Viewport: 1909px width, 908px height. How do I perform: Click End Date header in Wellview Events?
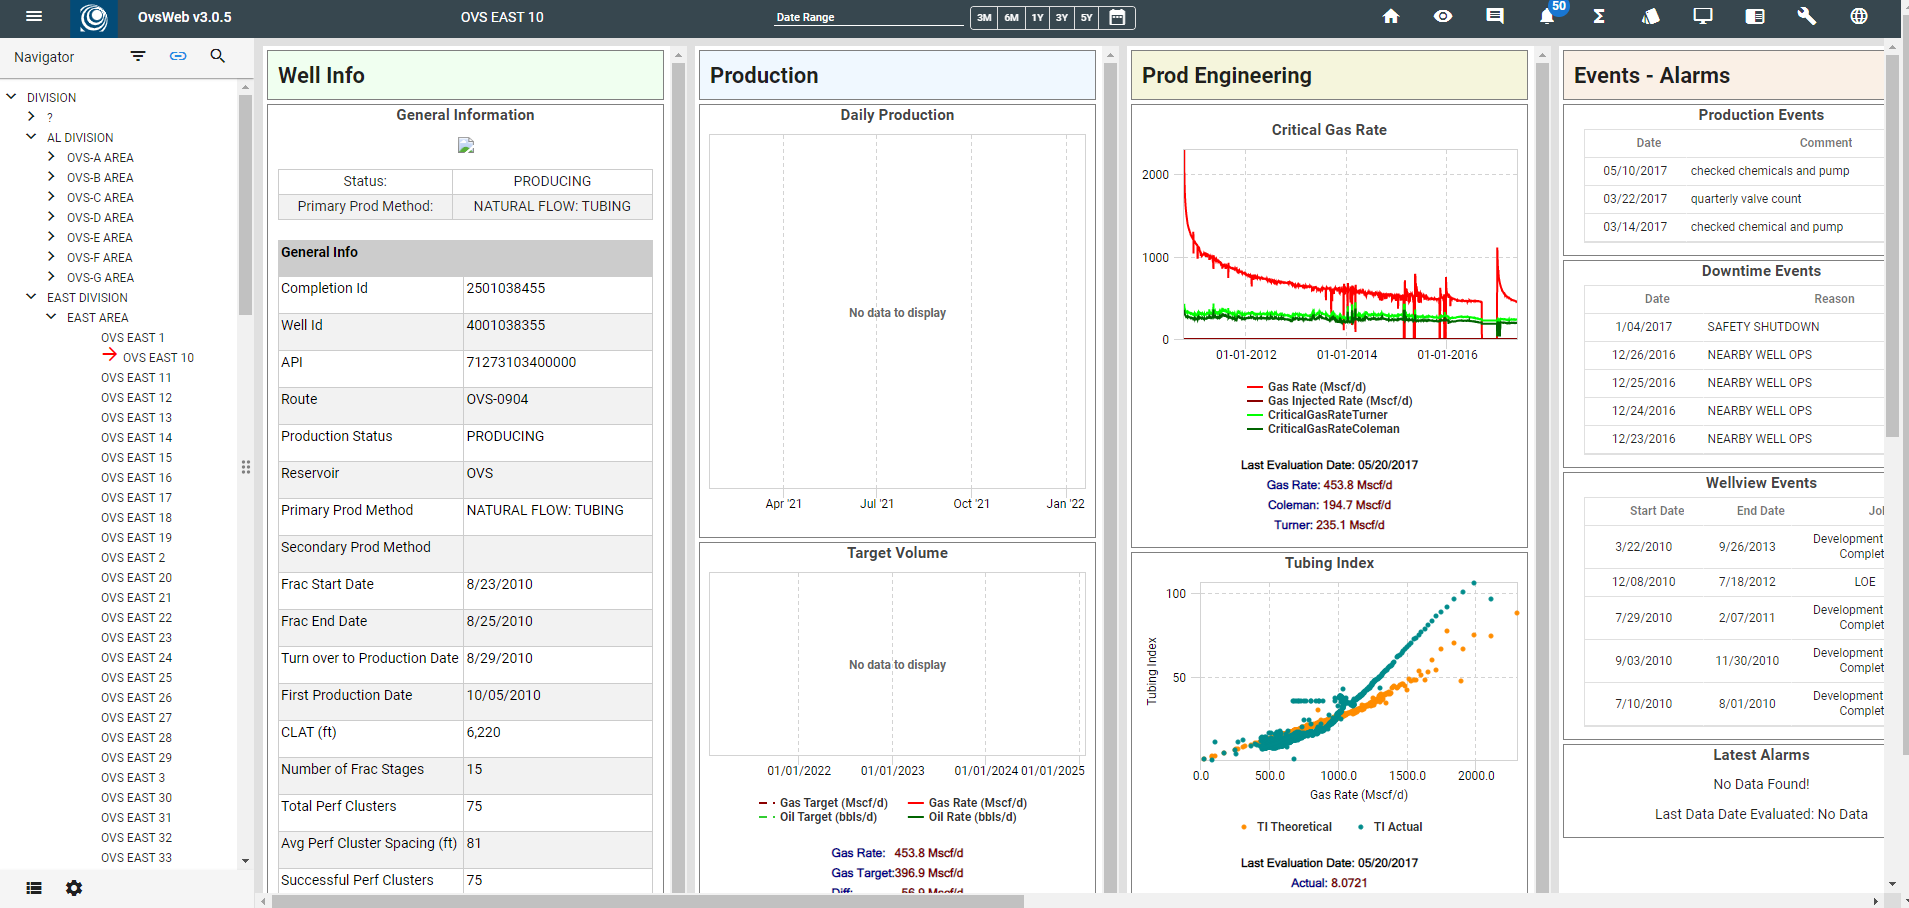[x=1761, y=511]
